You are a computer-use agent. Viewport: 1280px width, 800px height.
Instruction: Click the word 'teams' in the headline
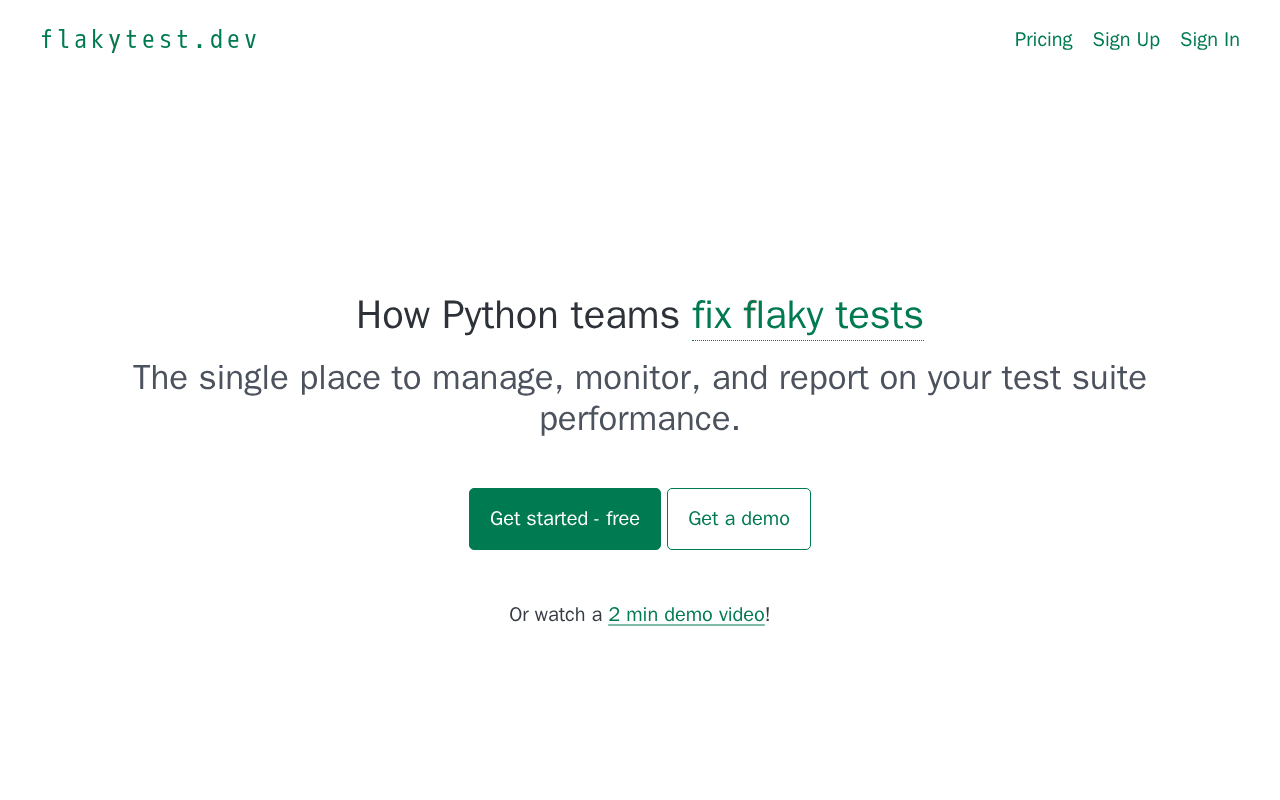[624, 316]
